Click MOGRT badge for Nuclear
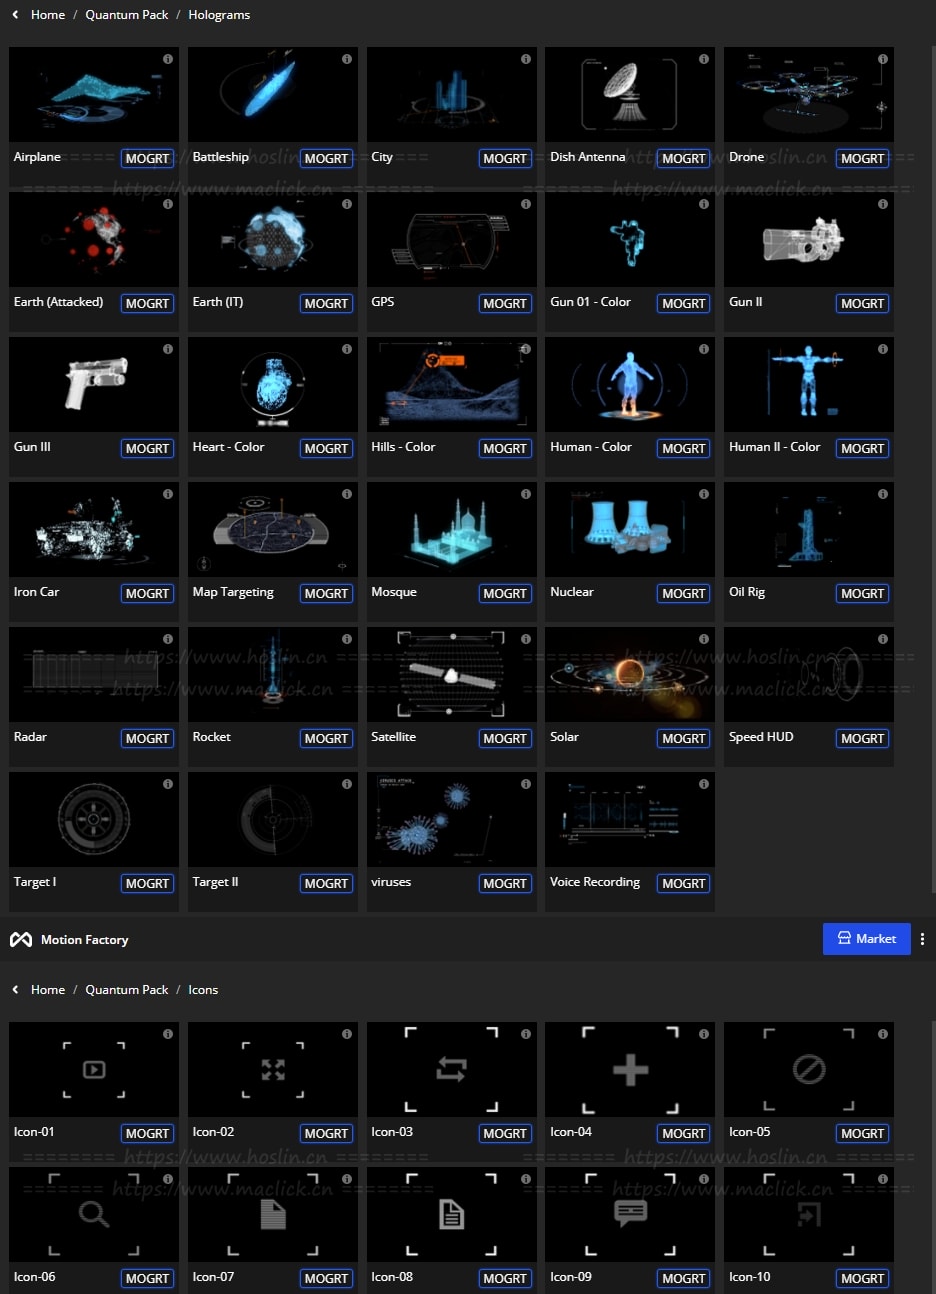Image resolution: width=936 pixels, height=1294 pixels. click(684, 593)
